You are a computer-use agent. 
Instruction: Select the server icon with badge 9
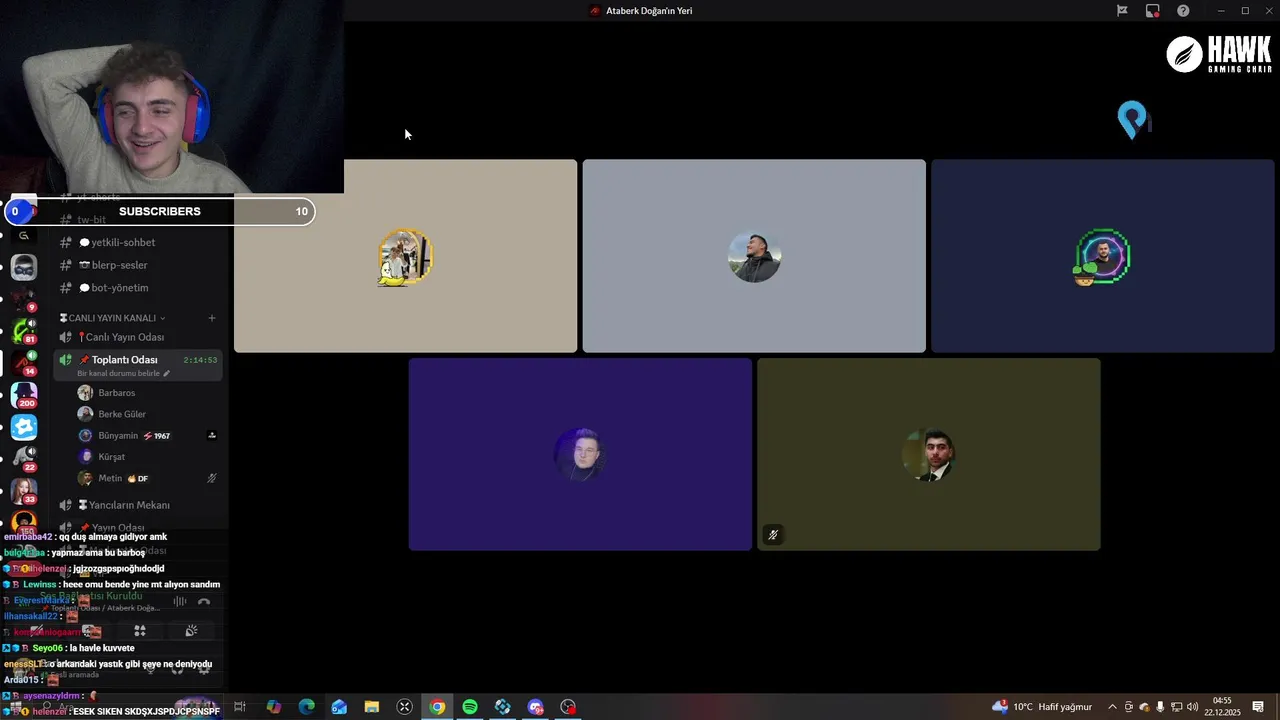click(24, 299)
